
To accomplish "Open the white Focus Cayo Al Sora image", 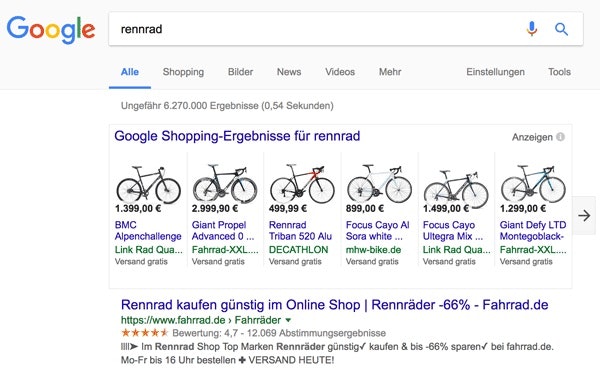I will 379,184.
